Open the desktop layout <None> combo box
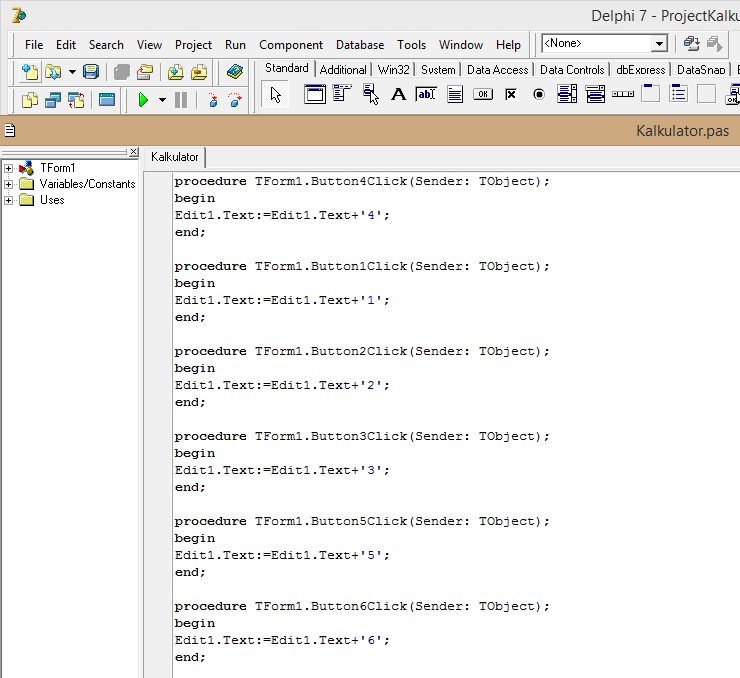The height and width of the screenshot is (678, 740). coord(605,43)
